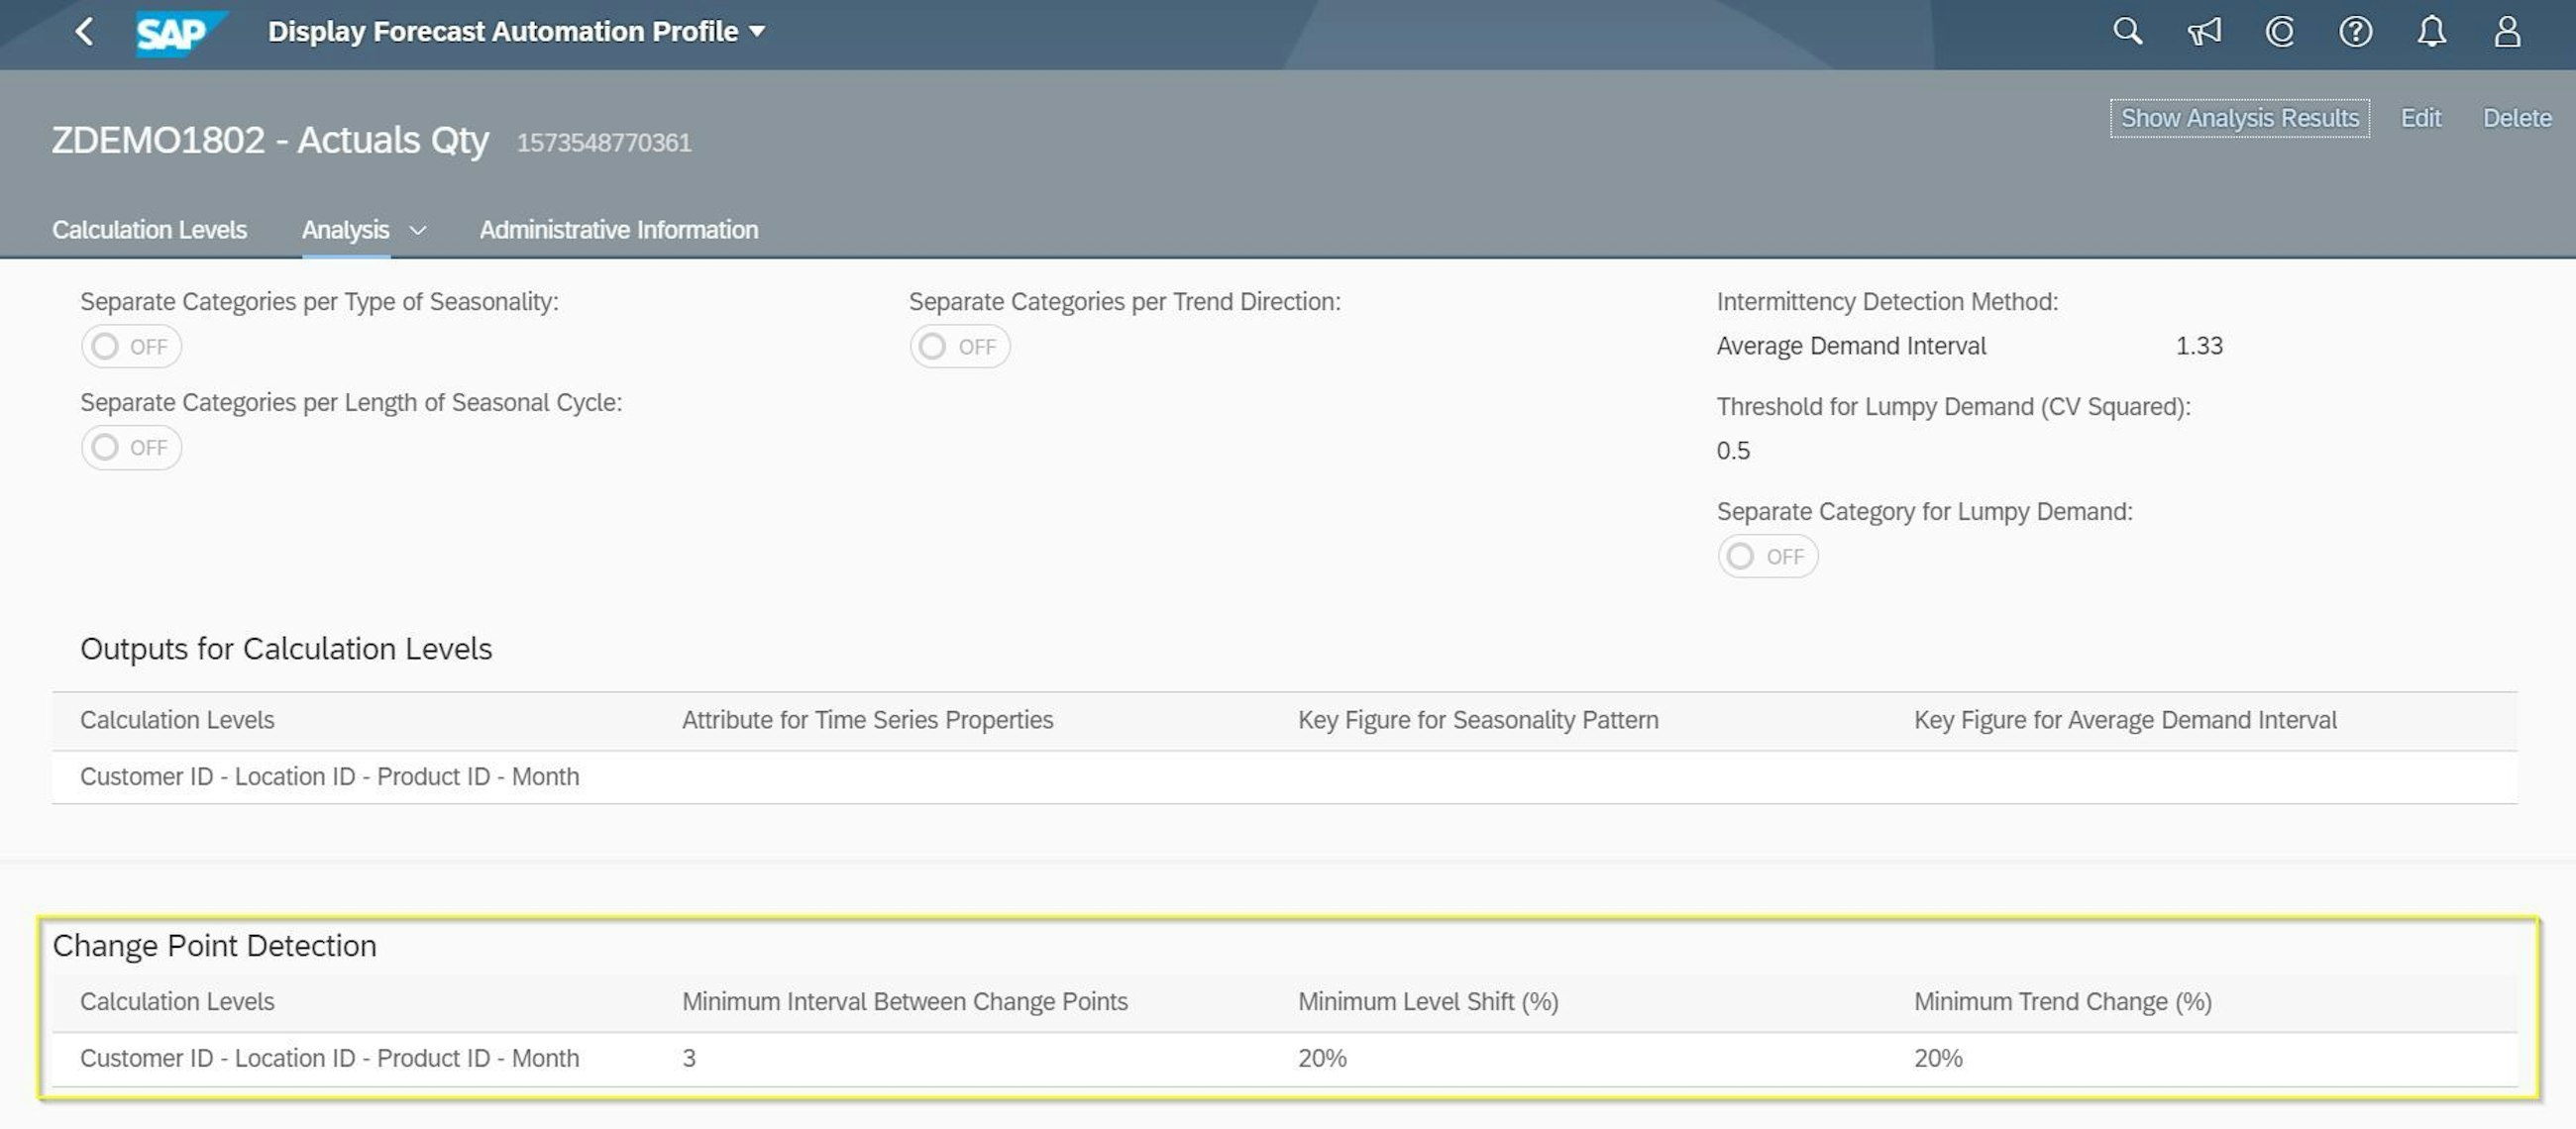Click the back arrow in the header
Screen dimensions: 2576x1129
(x=85, y=32)
